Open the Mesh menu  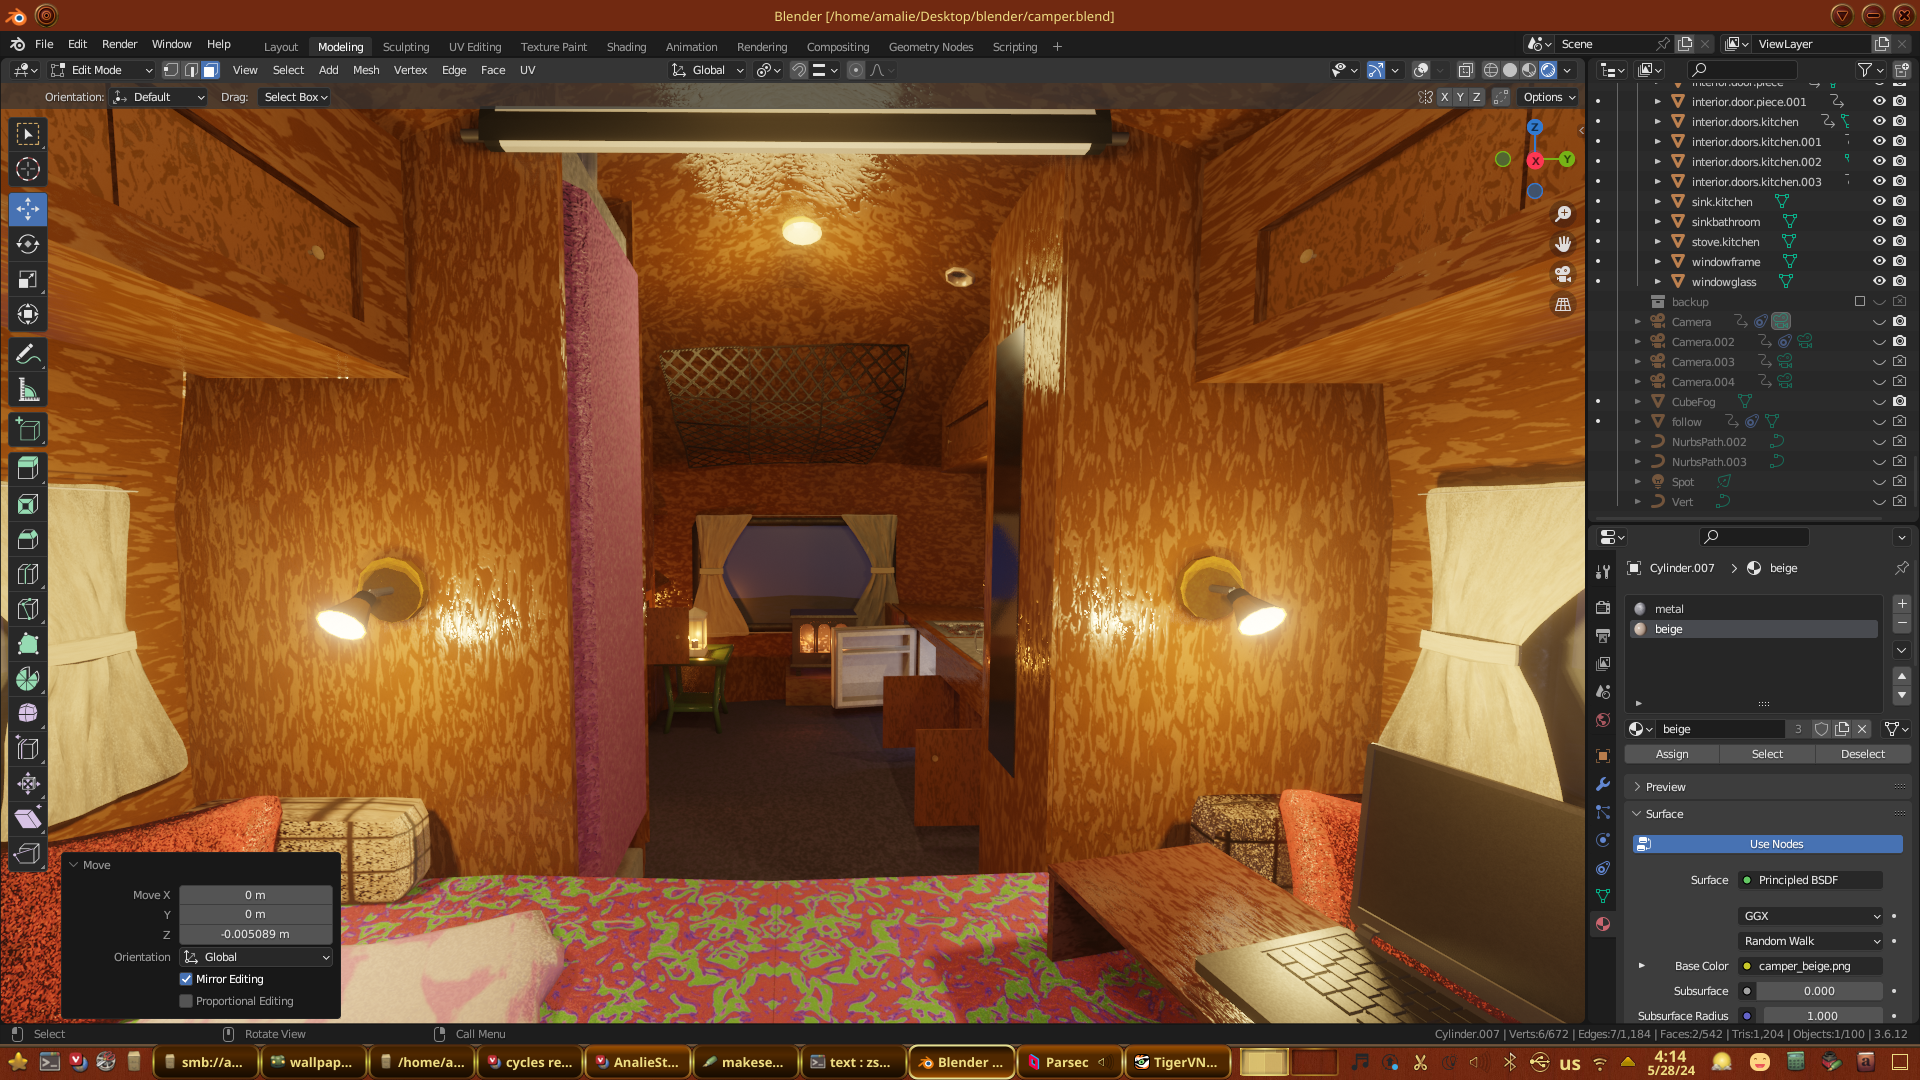click(x=366, y=70)
